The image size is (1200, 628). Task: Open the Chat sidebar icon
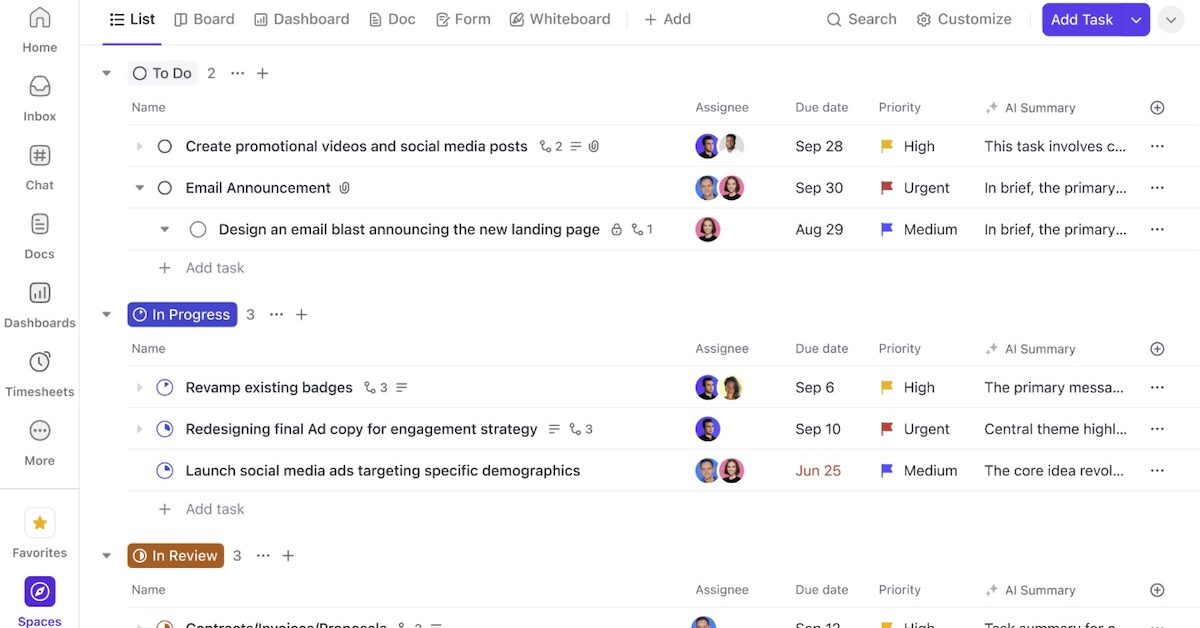(x=39, y=155)
